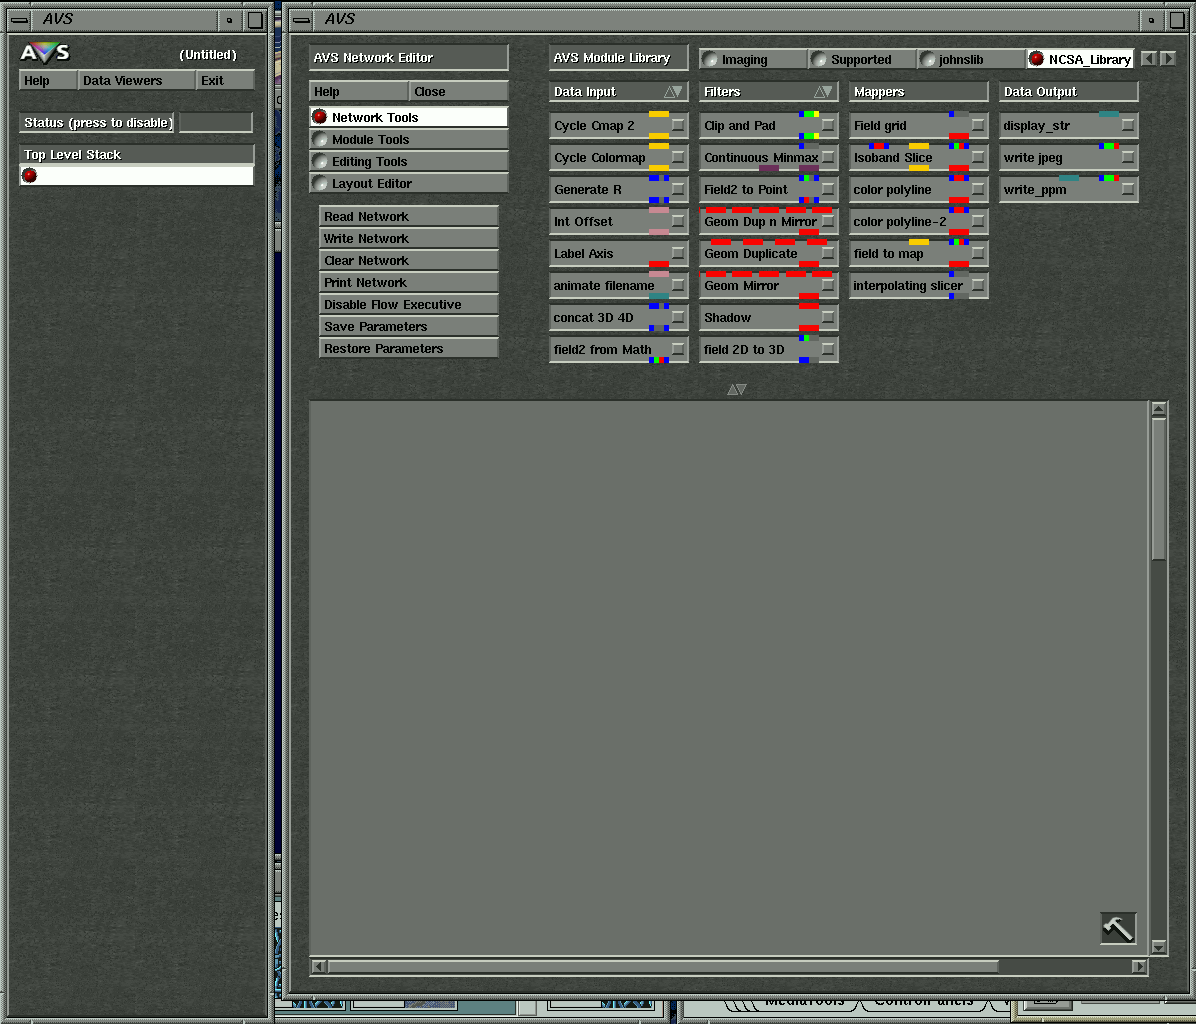1196x1024 pixels.
Task: Select the Continuous Minmax filter module
Action: (769, 157)
